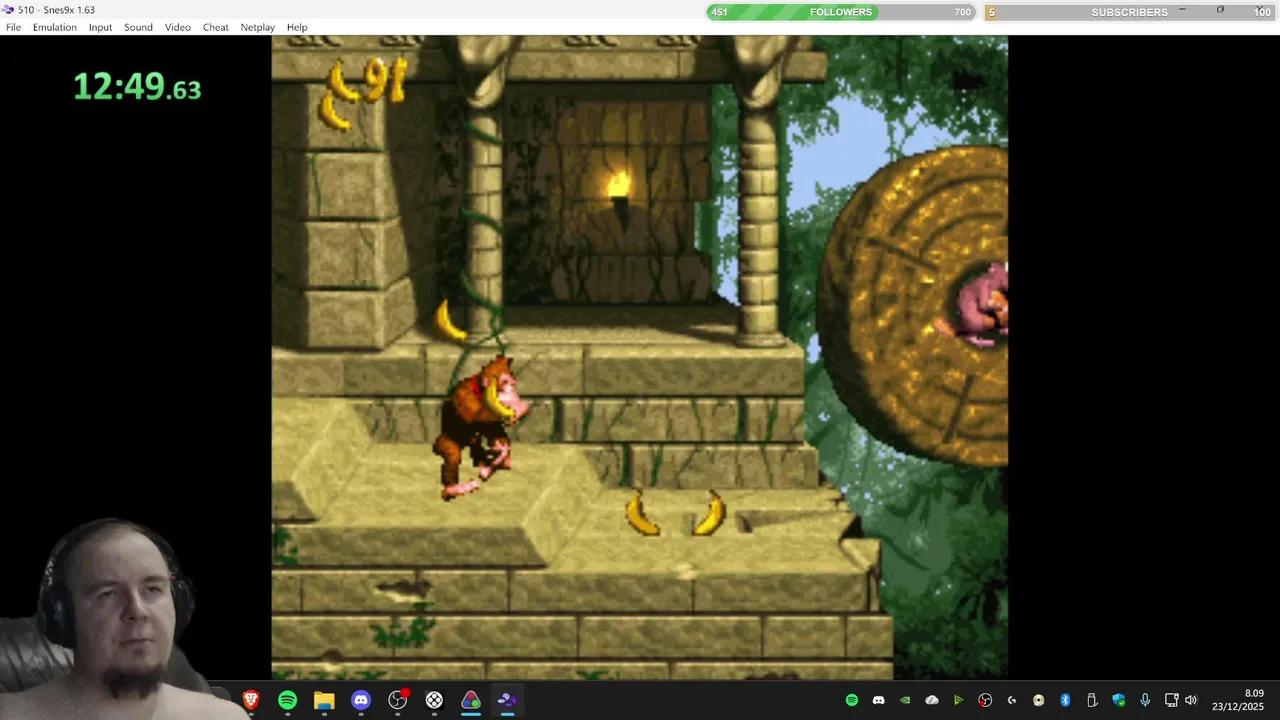Open the Help menu
Viewport: 1280px width, 720px height.
297,27
